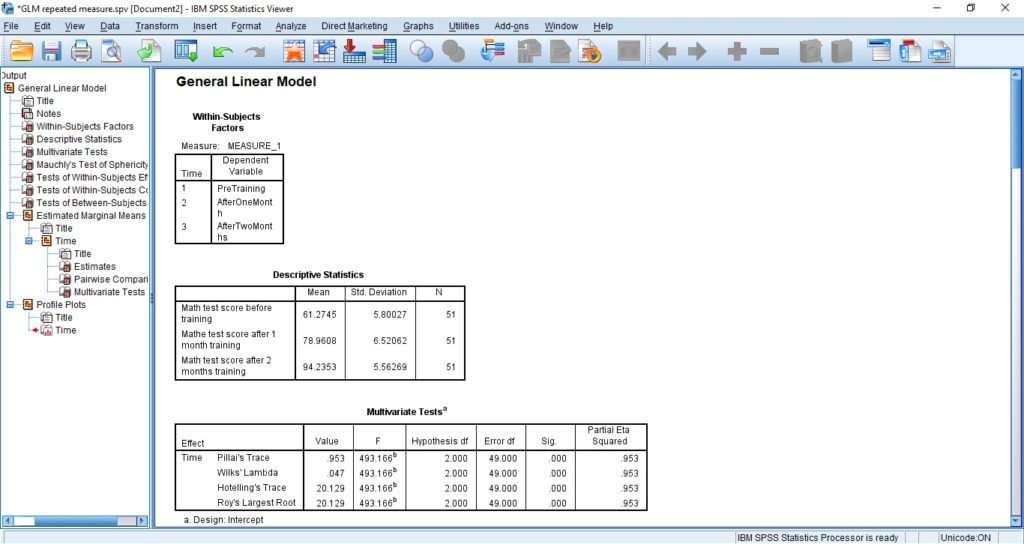Image resolution: width=1024 pixels, height=544 pixels.
Task: Collapse the Profile Plots tree node
Action: (x=11, y=305)
